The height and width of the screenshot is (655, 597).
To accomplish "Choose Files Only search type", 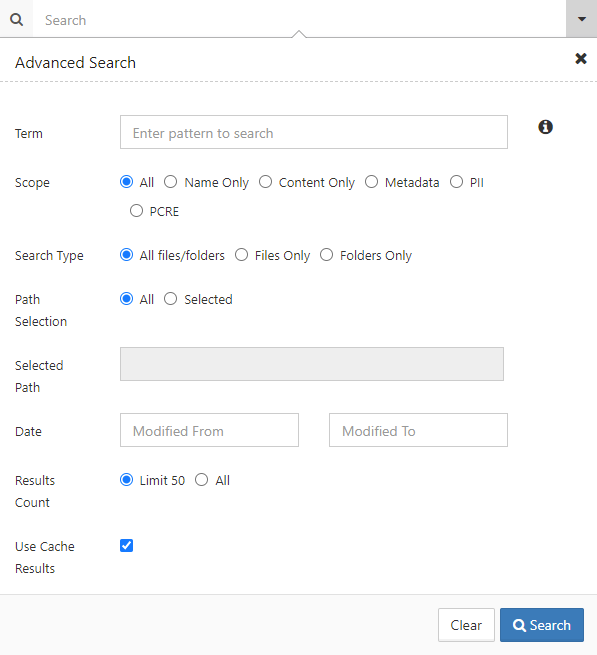I will pyautogui.click(x=241, y=255).
